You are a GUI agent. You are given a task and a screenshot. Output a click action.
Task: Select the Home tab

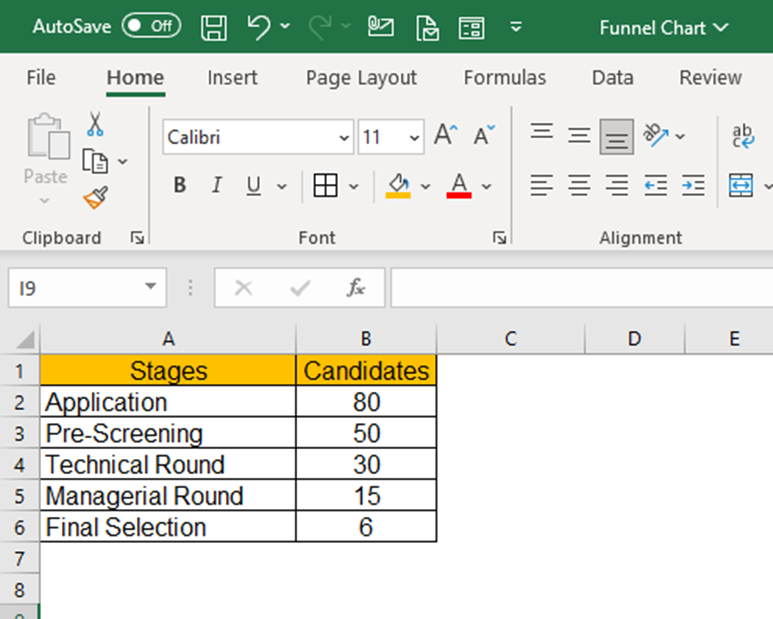(x=135, y=78)
